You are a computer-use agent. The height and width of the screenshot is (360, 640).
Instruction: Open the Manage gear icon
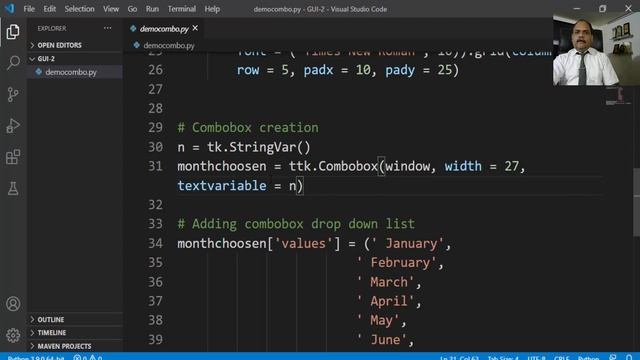coord(13,335)
